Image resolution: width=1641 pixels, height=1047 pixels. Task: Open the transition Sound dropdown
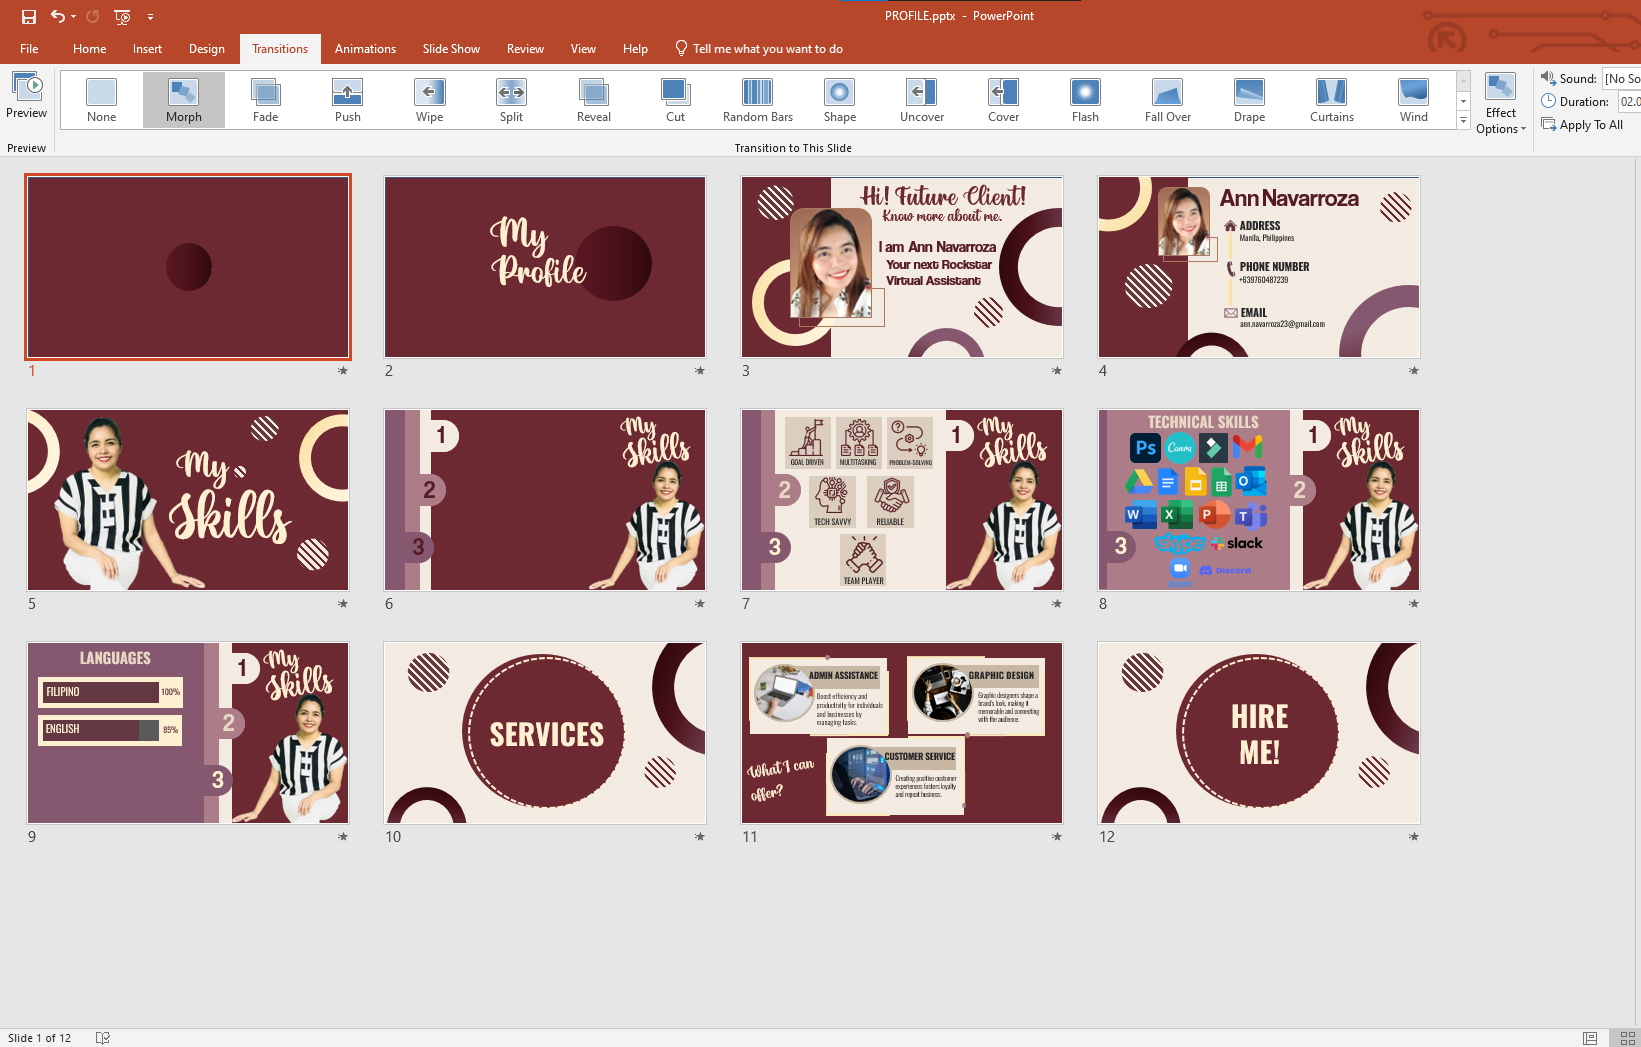pyautogui.click(x=1621, y=78)
